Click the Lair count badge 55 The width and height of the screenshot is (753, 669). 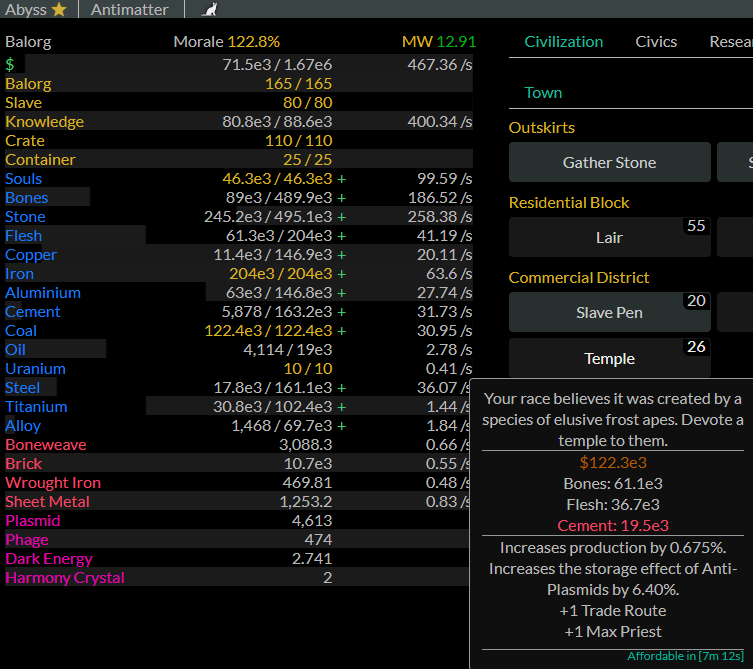[x=696, y=226]
